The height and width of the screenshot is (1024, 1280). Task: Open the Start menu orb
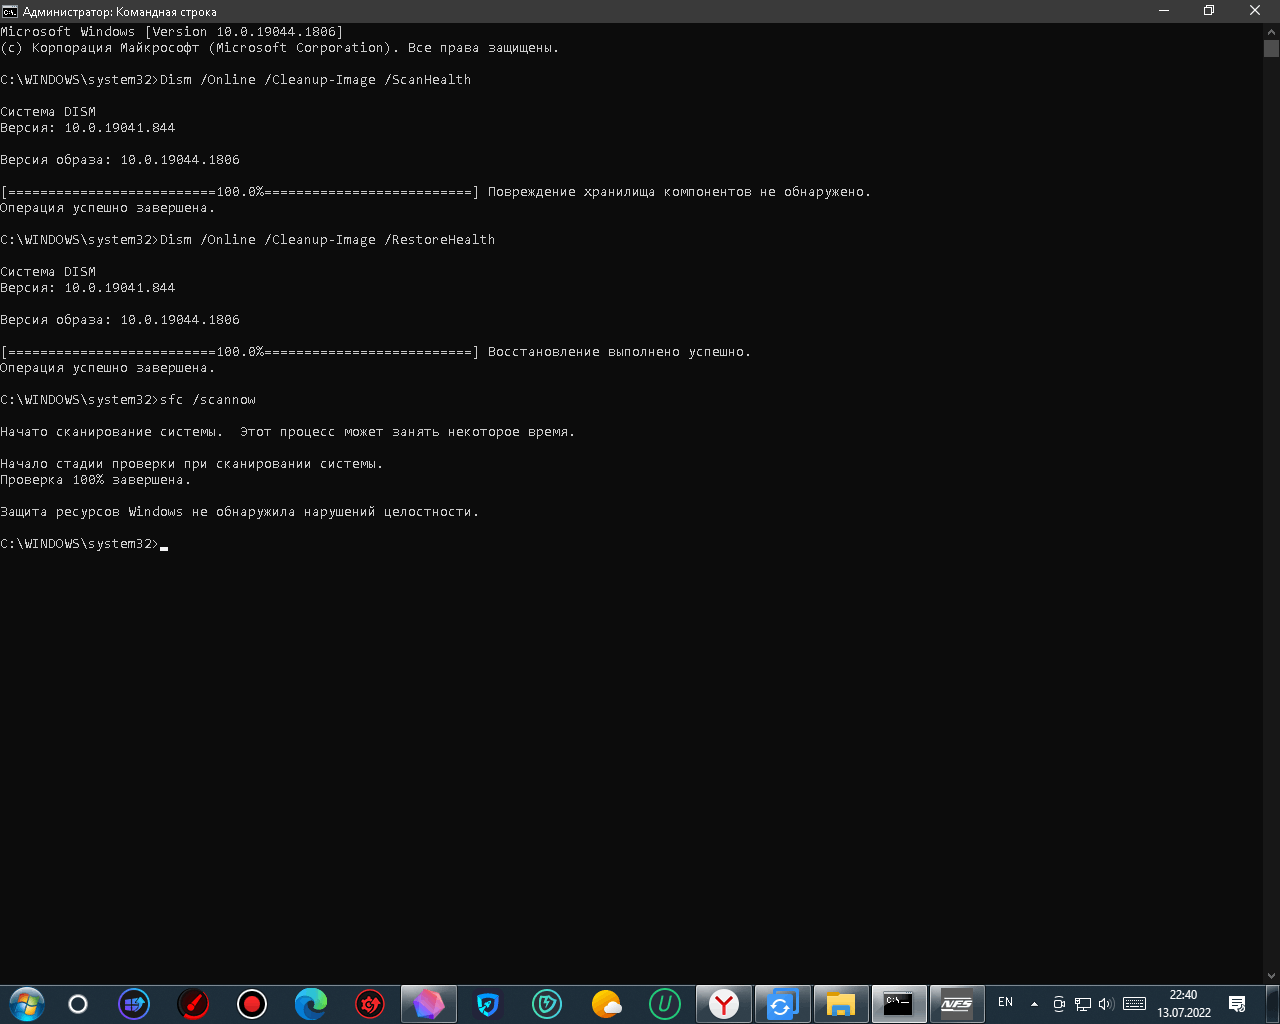click(27, 1004)
